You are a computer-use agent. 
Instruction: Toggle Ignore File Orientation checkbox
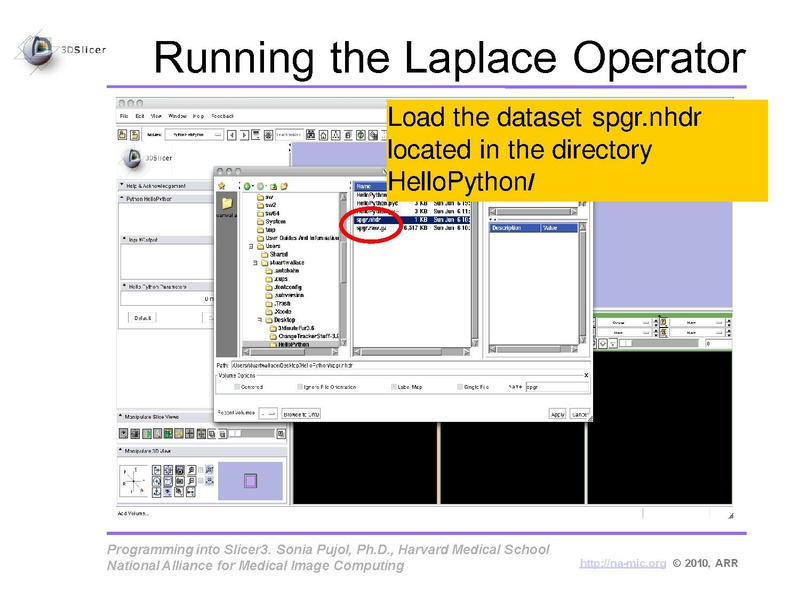[300, 387]
